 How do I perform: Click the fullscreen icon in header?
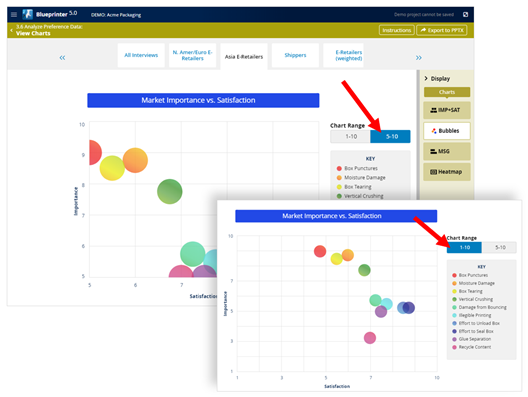click(x=465, y=14)
